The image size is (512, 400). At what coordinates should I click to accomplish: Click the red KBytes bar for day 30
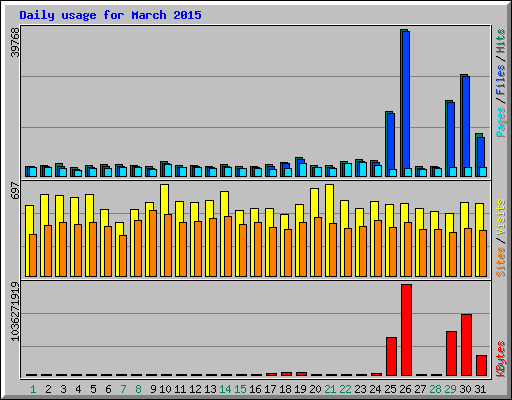click(466, 345)
